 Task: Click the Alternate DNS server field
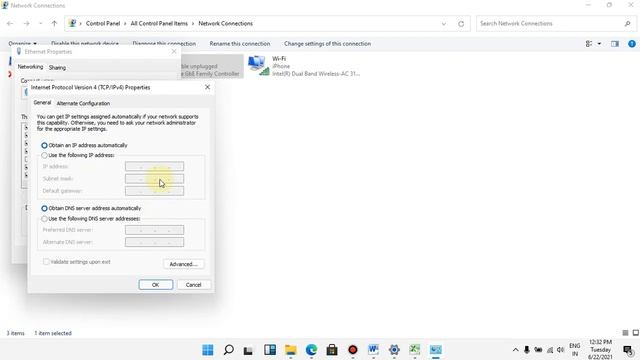(x=154, y=242)
